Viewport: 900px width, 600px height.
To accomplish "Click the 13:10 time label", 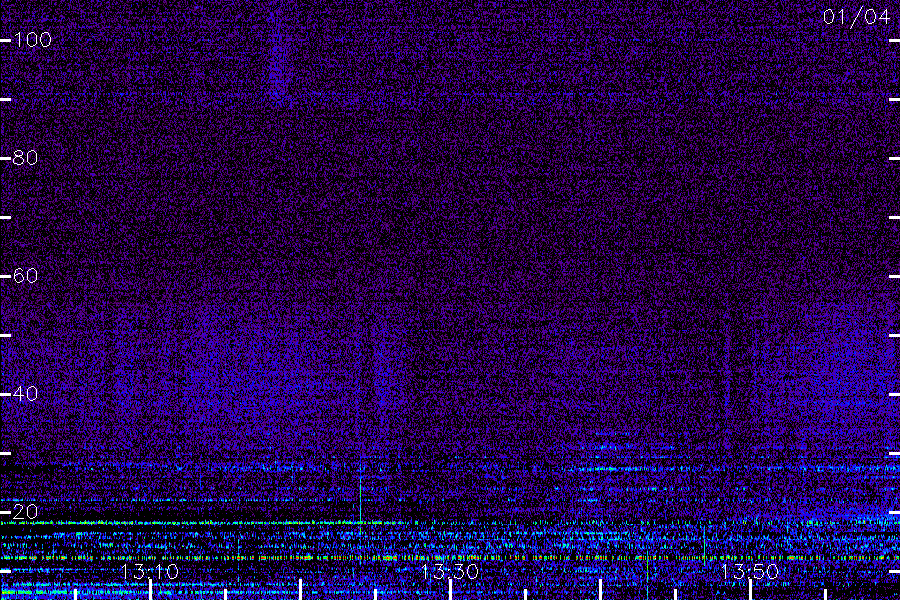I will [149, 571].
